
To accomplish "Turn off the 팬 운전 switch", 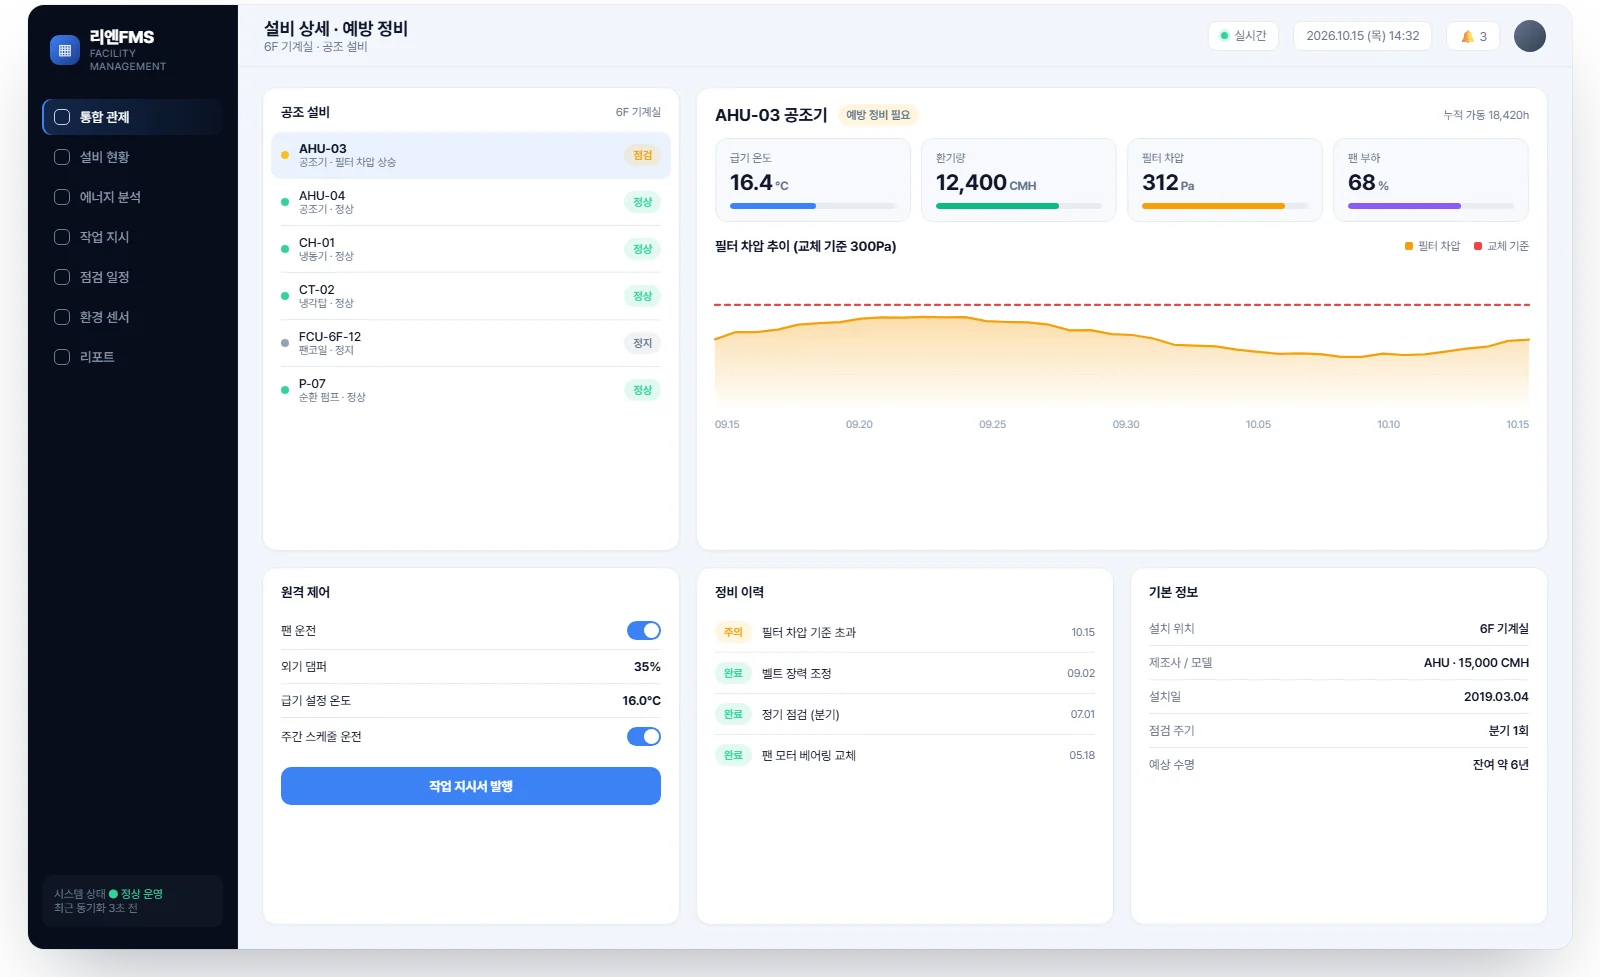I will pos(644,631).
